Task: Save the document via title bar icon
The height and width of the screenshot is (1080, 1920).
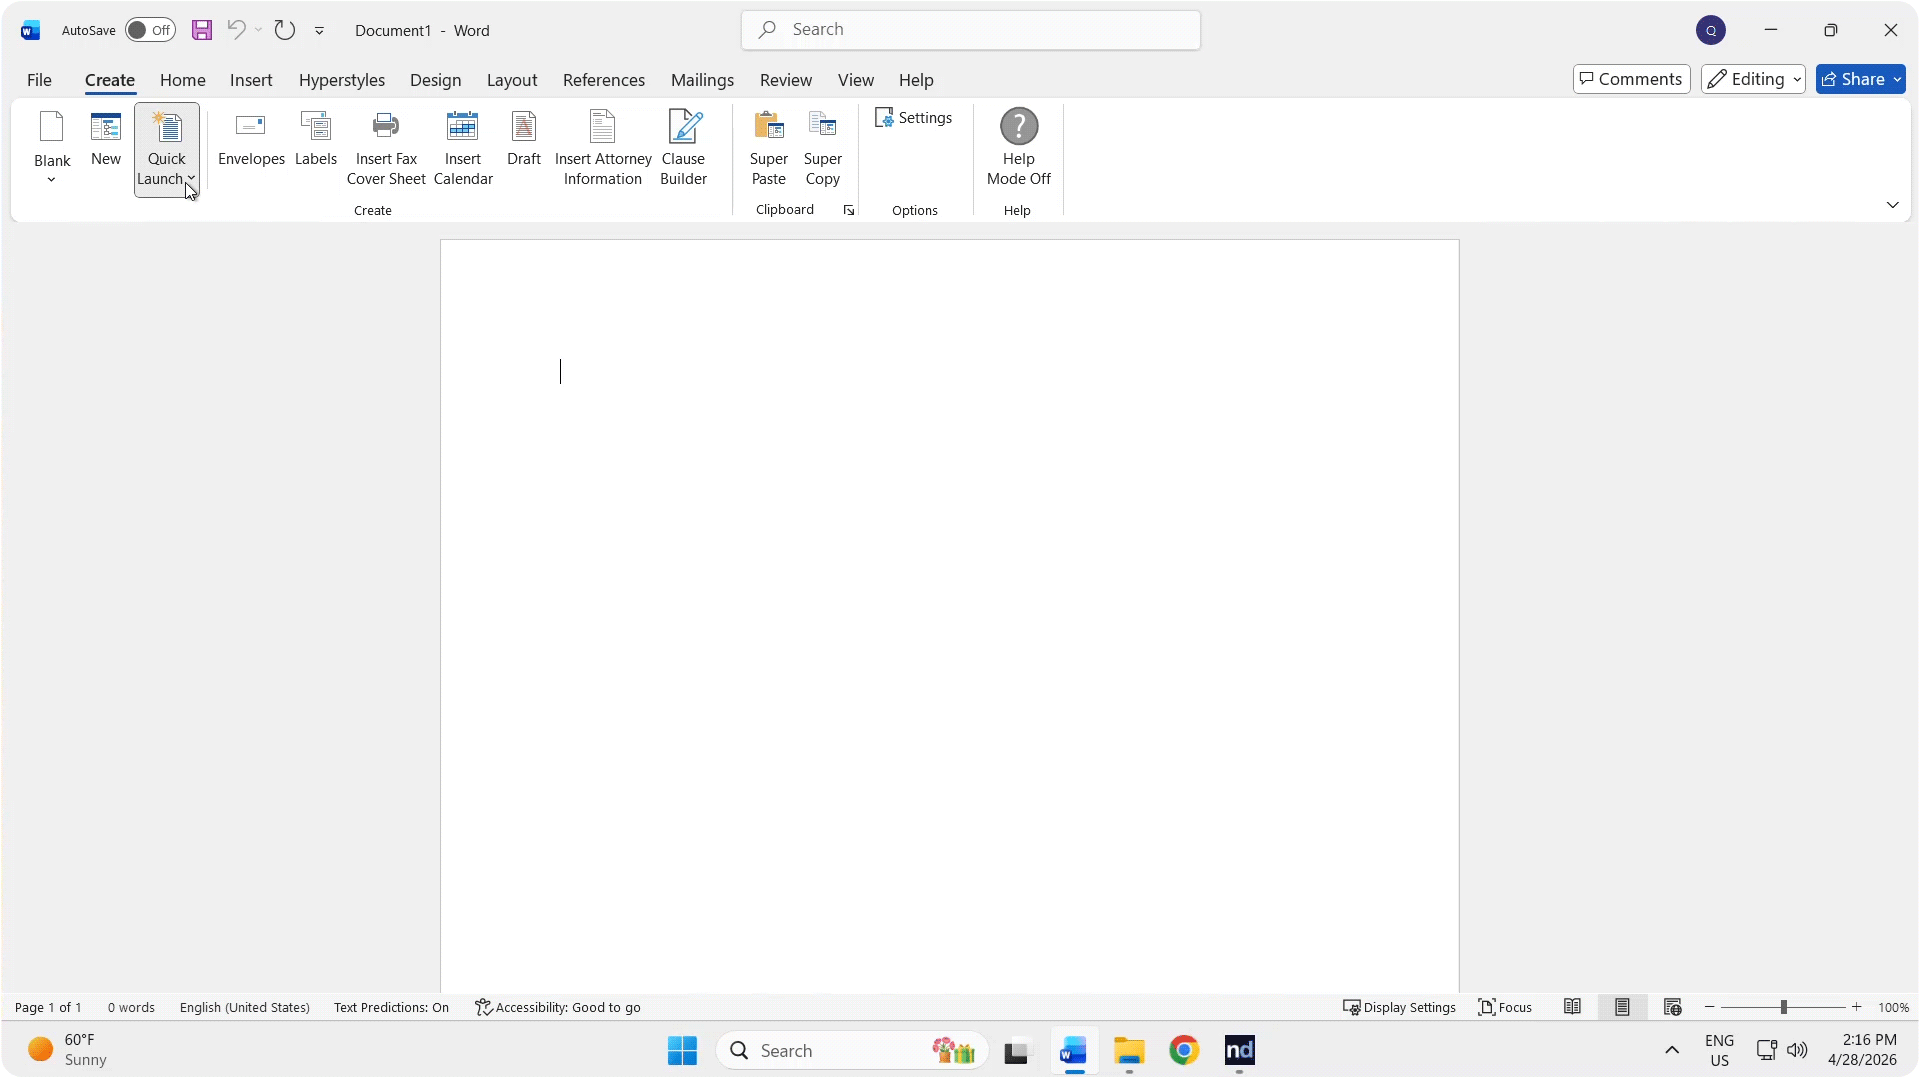Action: pyautogui.click(x=202, y=30)
